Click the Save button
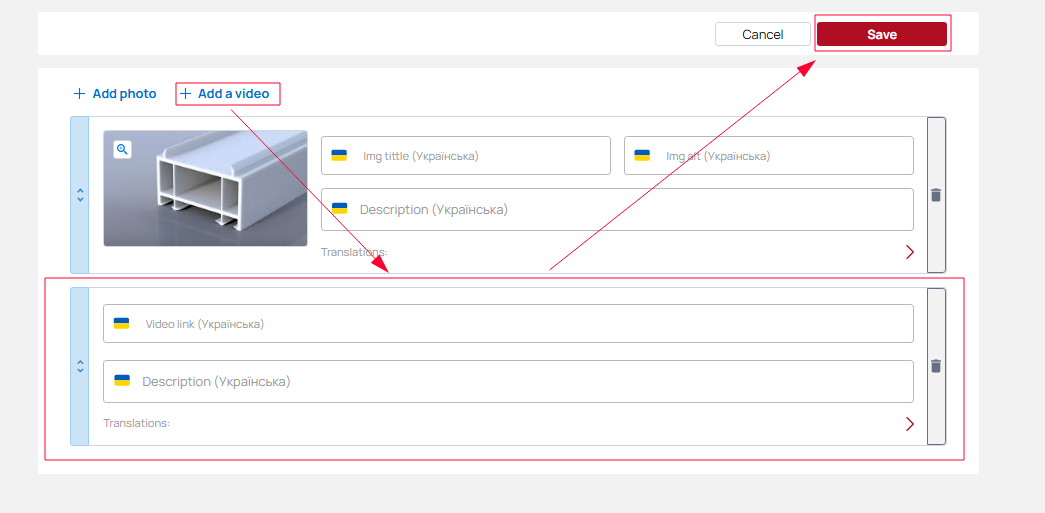Viewport: 1045px width, 513px height. pos(882,34)
